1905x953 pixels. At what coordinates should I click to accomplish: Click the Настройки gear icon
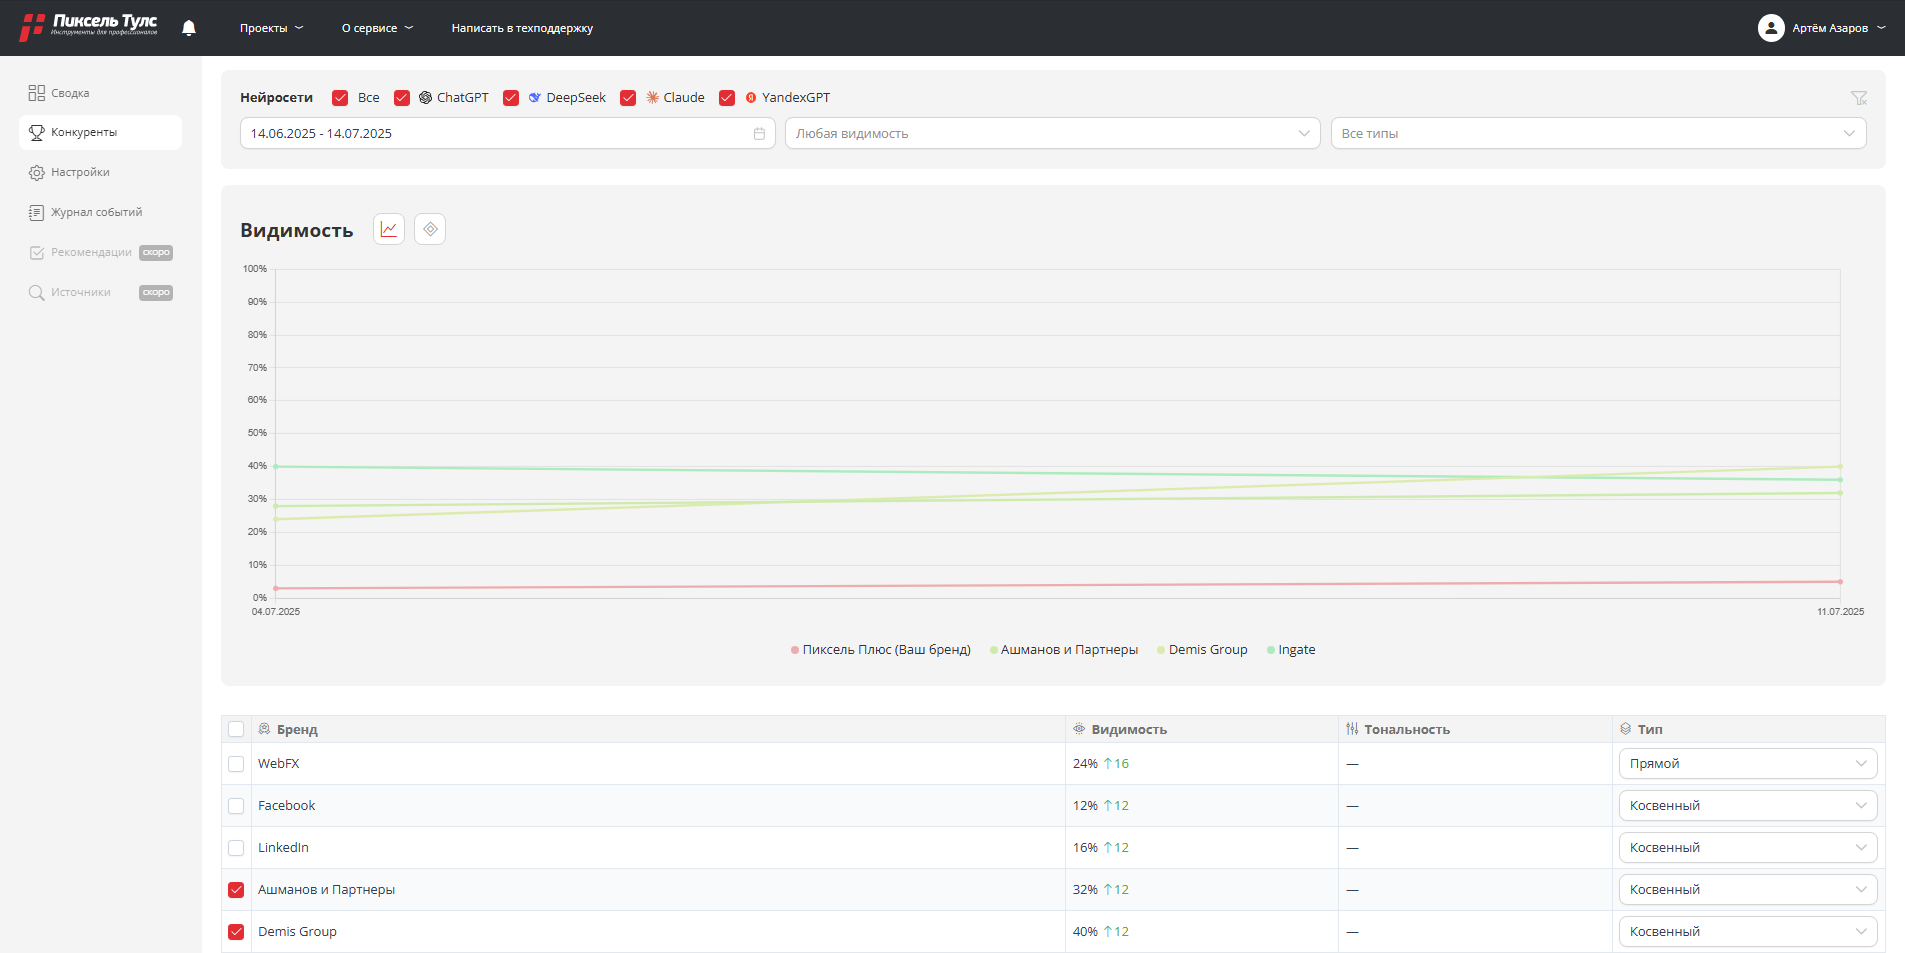37,173
